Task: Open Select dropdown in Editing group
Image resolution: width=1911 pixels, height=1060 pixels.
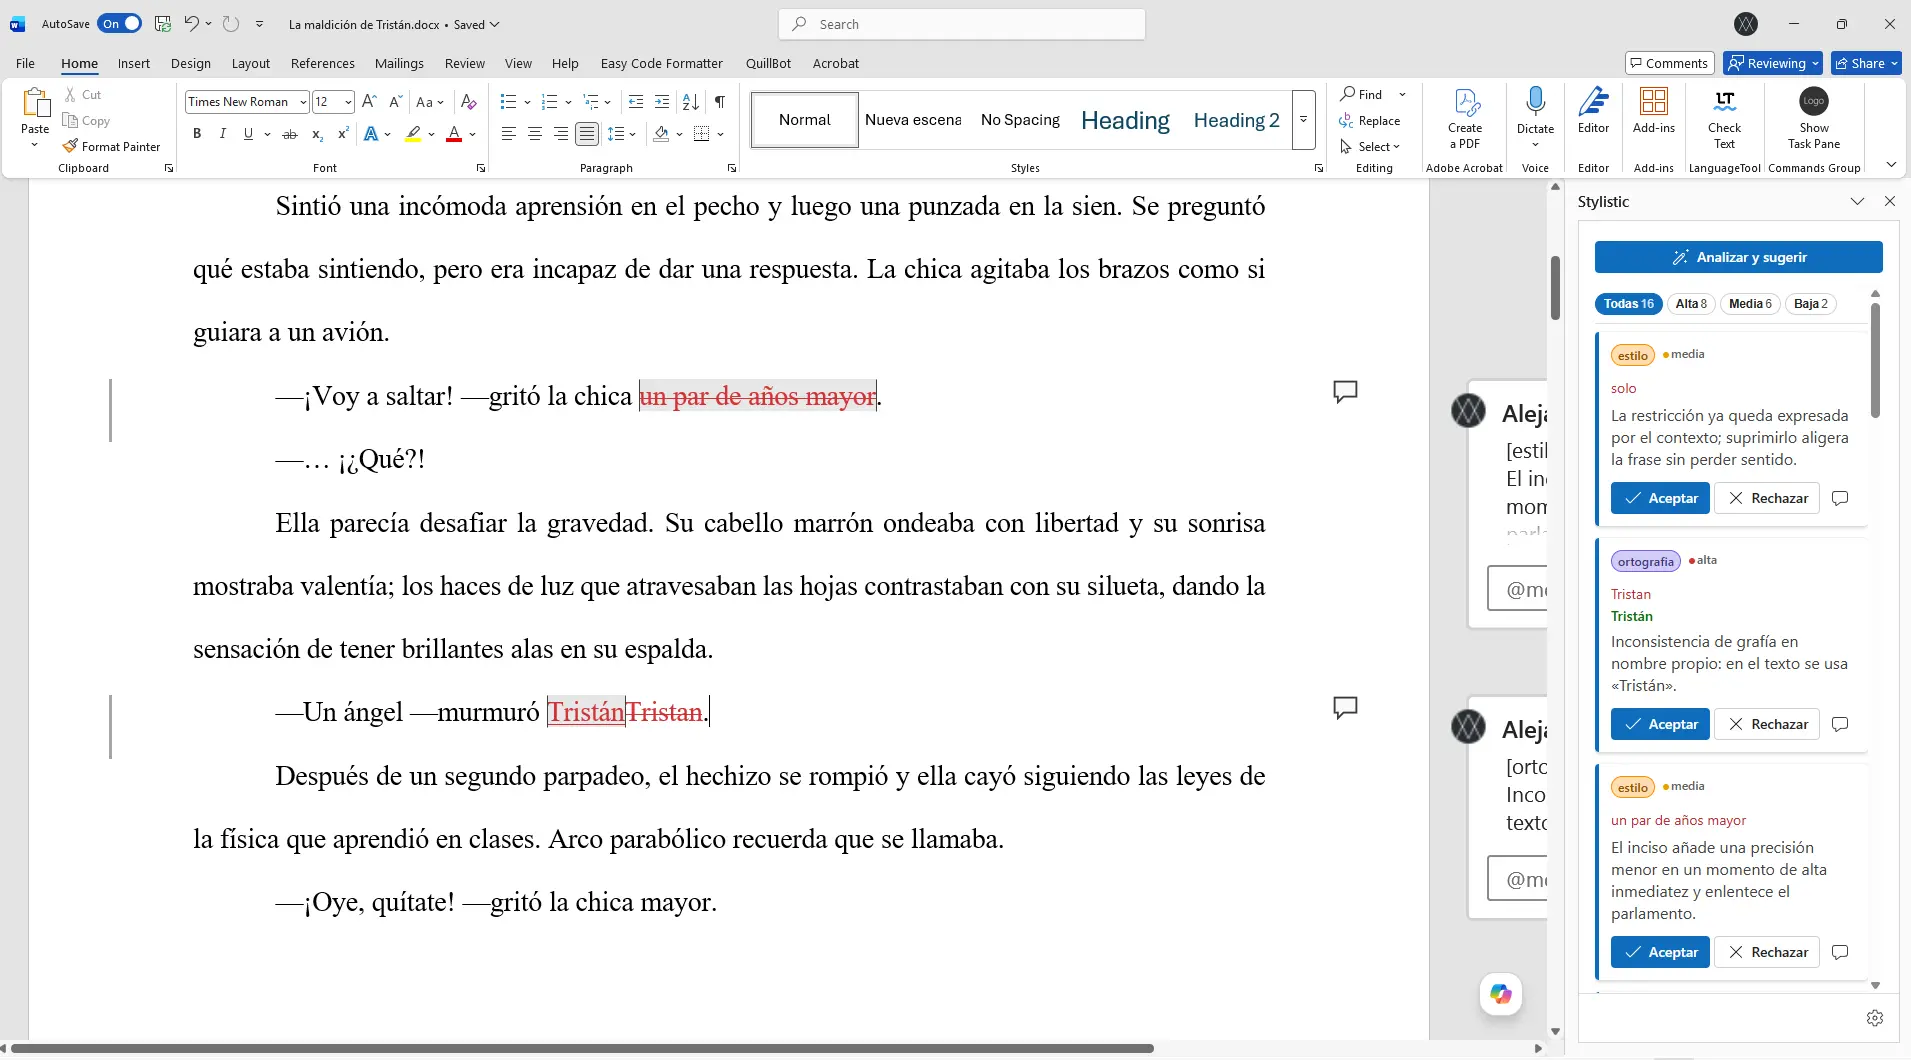Action: [1370, 146]
